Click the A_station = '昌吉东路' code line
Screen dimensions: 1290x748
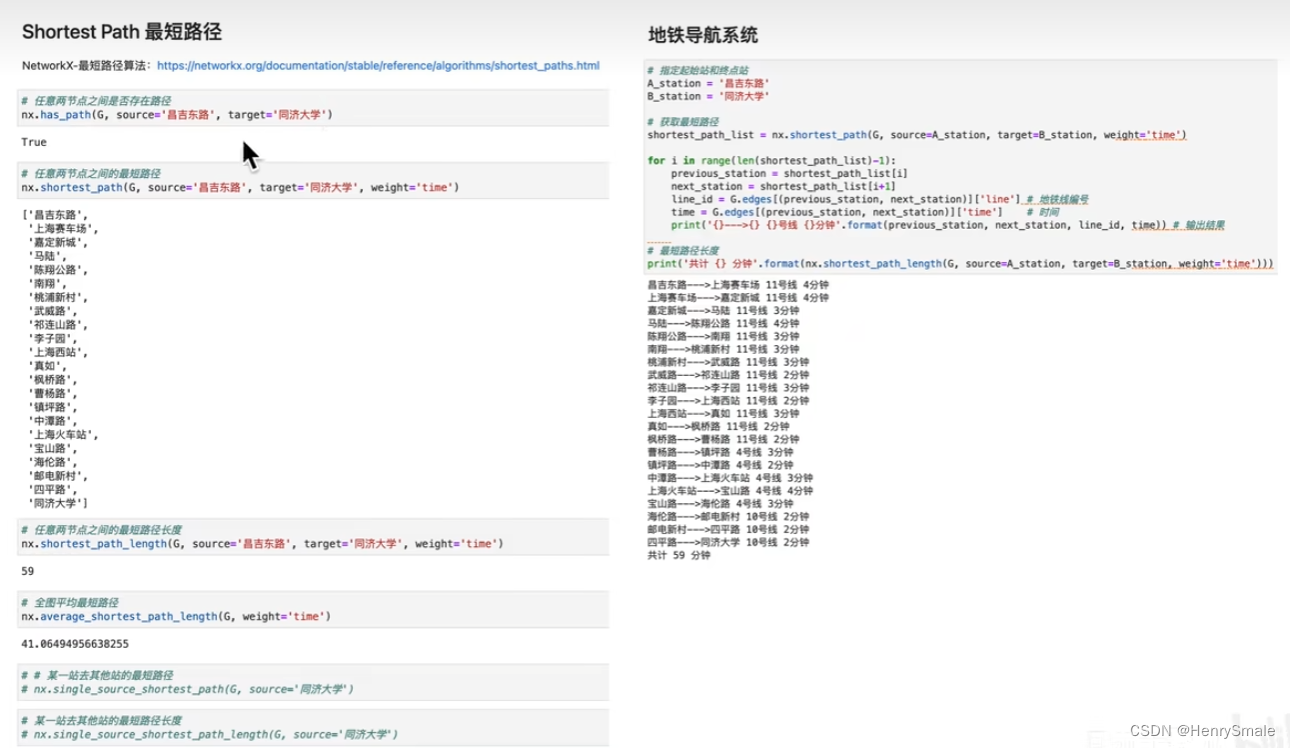pos(709,84)
